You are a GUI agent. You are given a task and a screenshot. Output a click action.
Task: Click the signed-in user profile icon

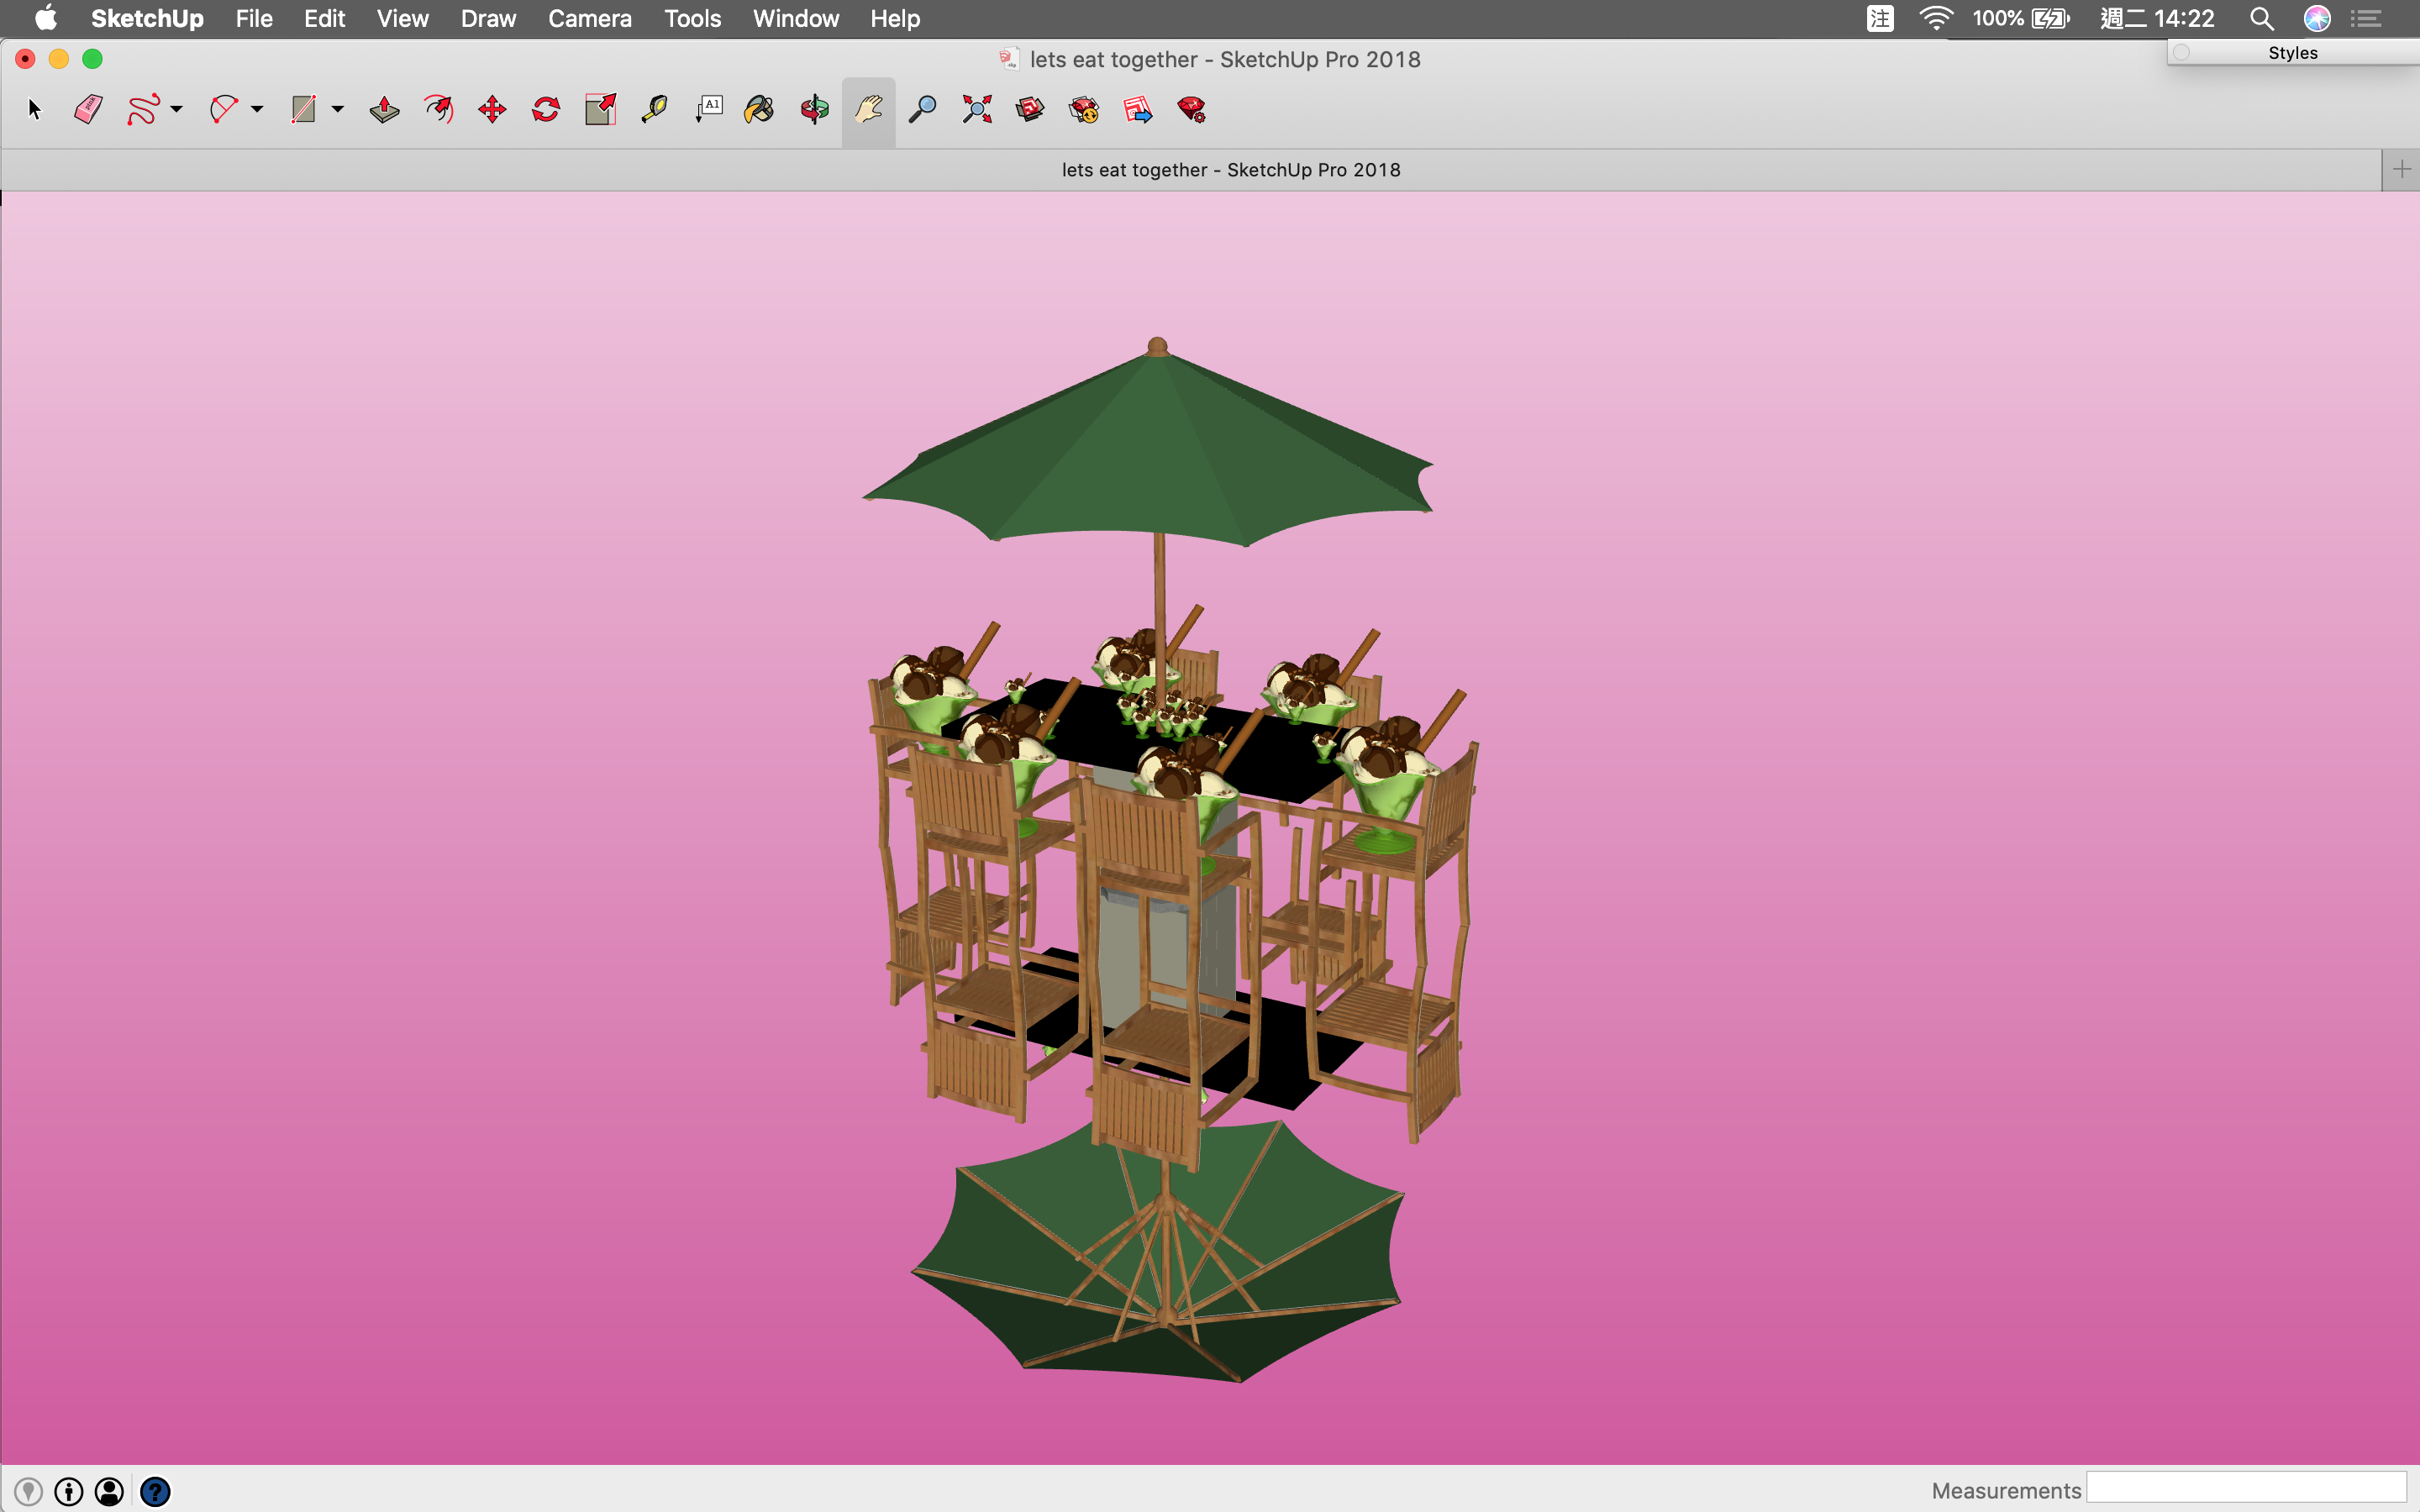point(109,1491)
